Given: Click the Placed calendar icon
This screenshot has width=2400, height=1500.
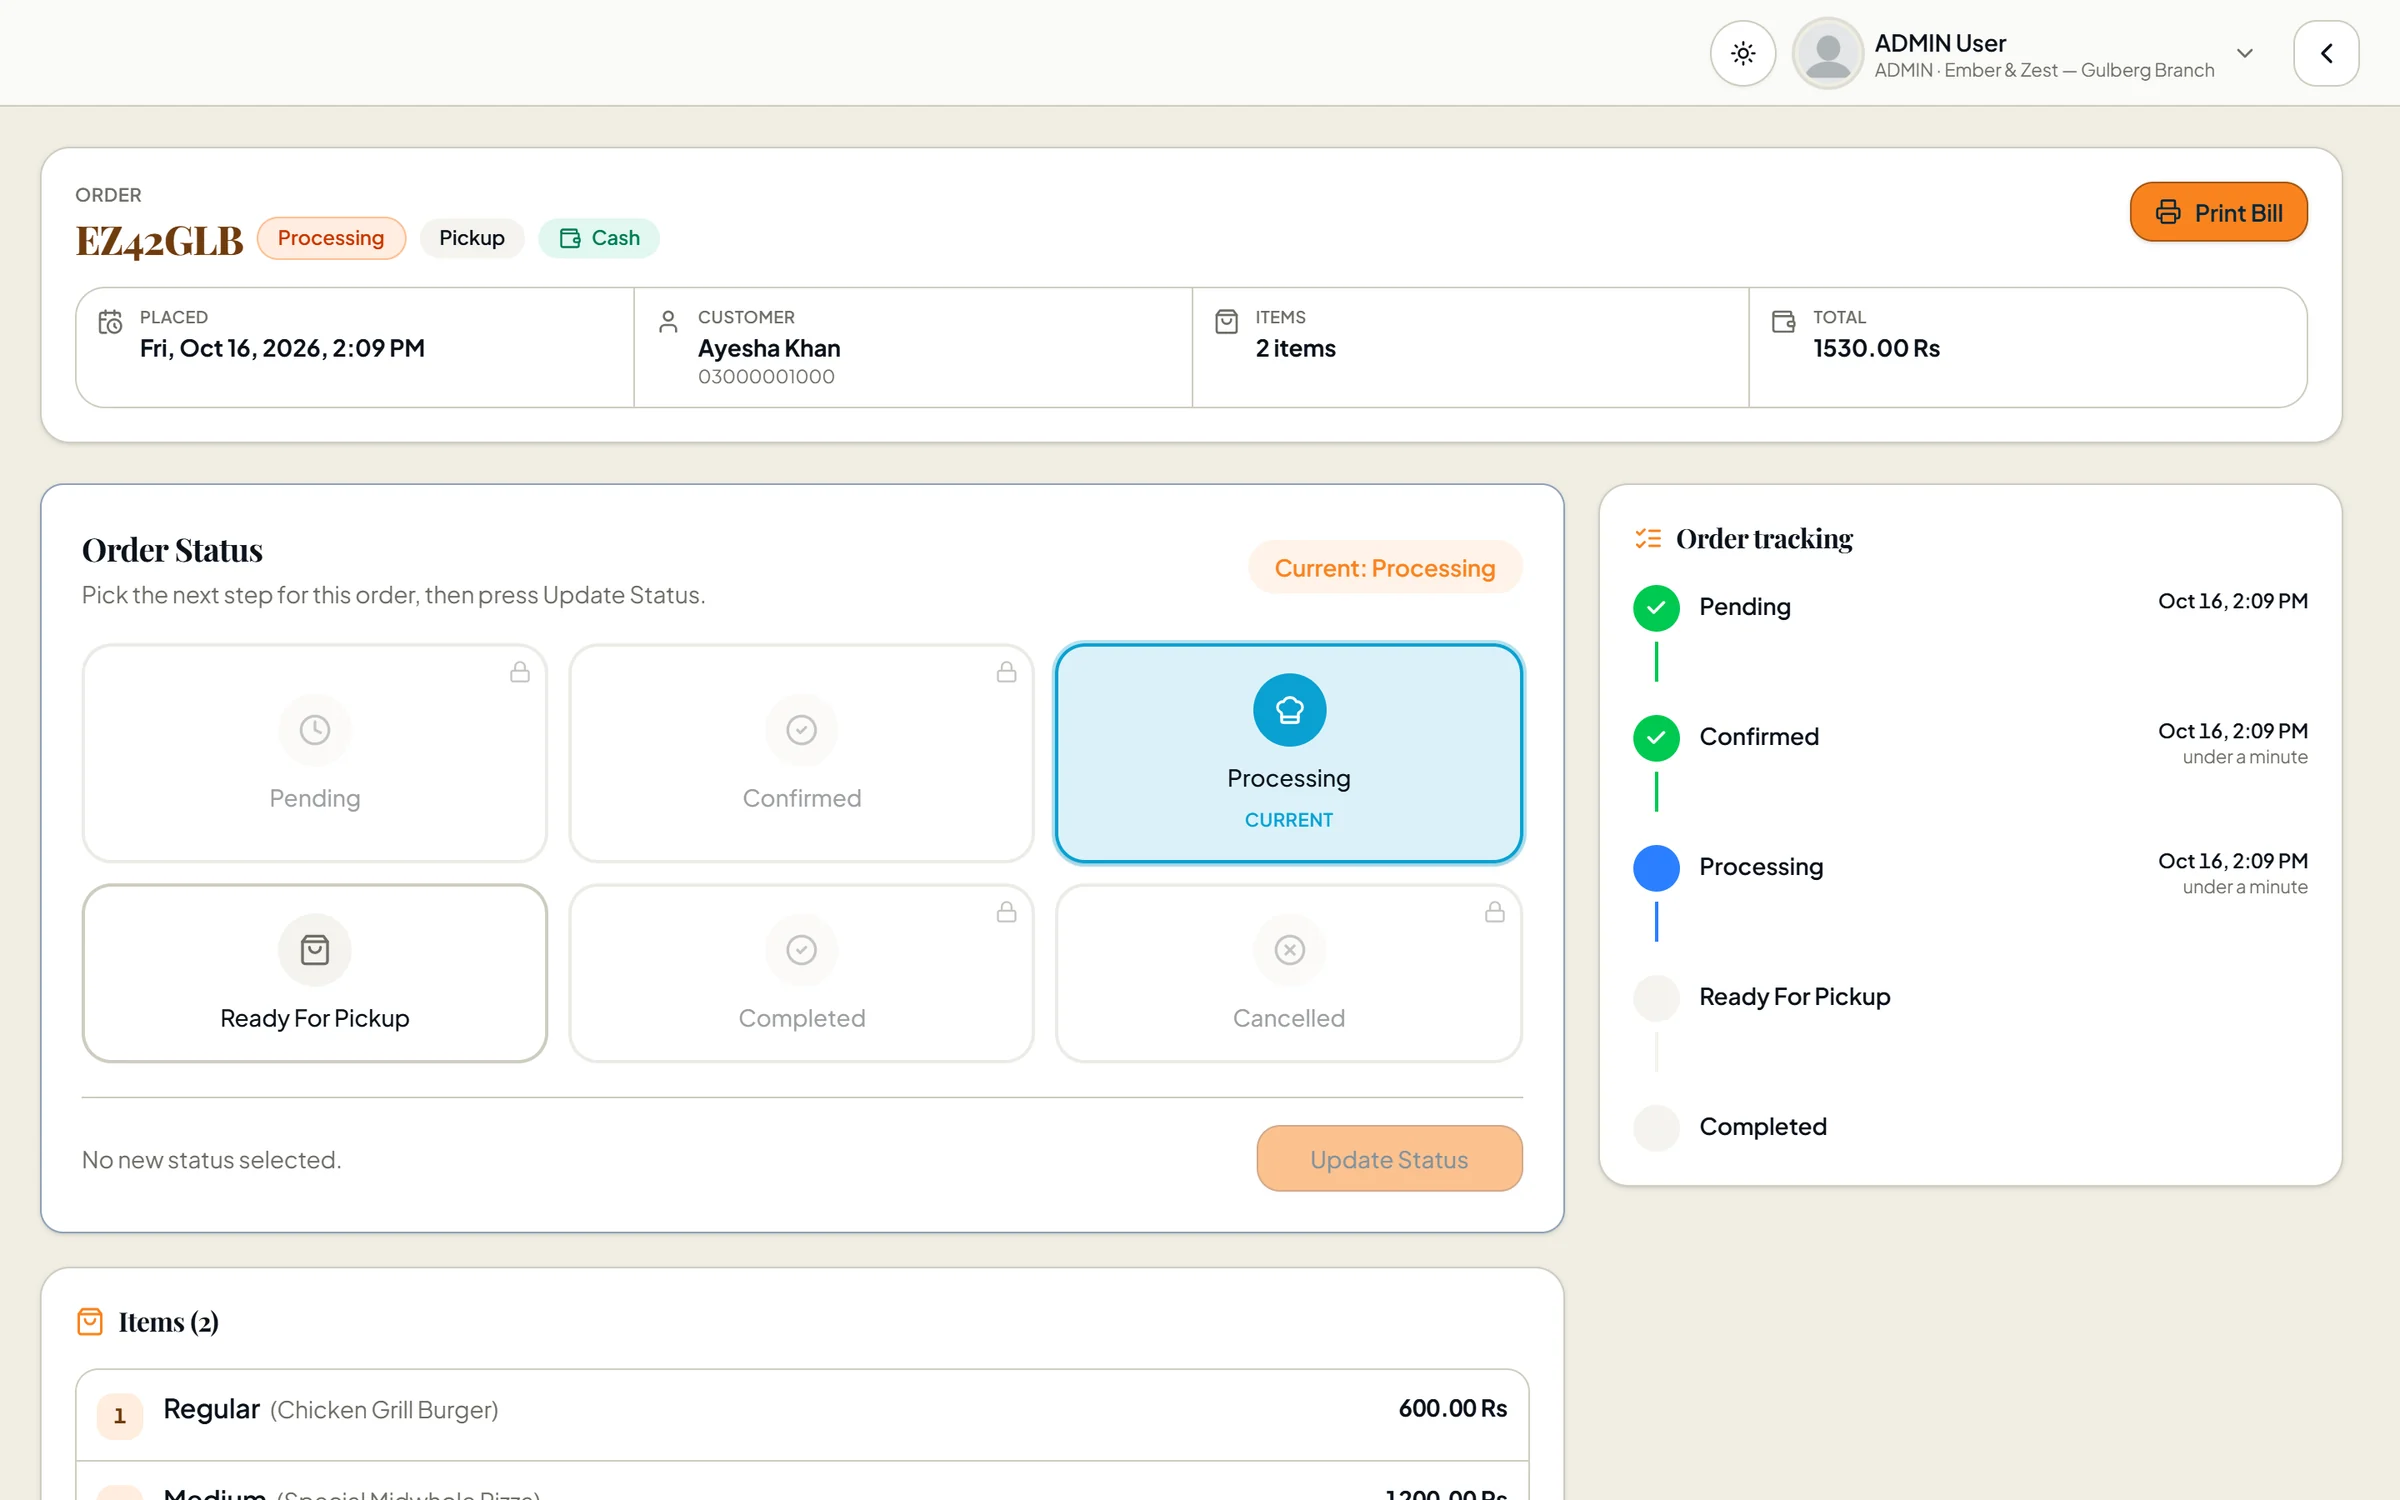Looking at the screenshot, I should [x=111, y=322].
